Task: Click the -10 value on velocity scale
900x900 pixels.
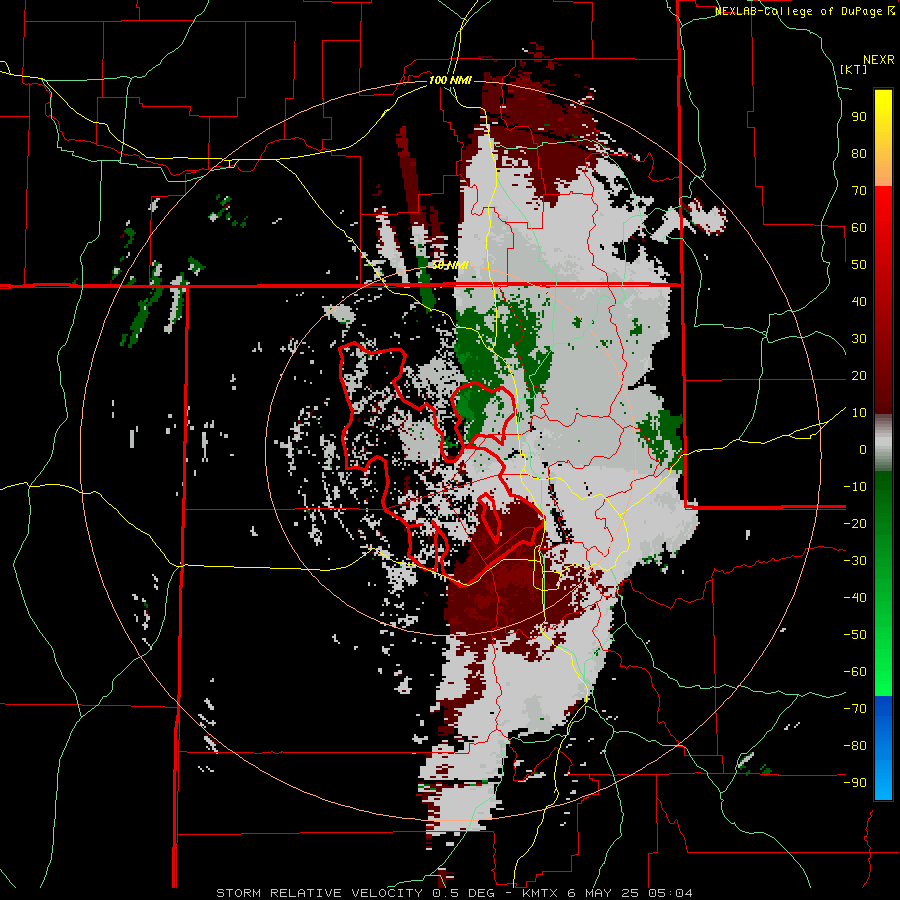Action: (855, 487)
